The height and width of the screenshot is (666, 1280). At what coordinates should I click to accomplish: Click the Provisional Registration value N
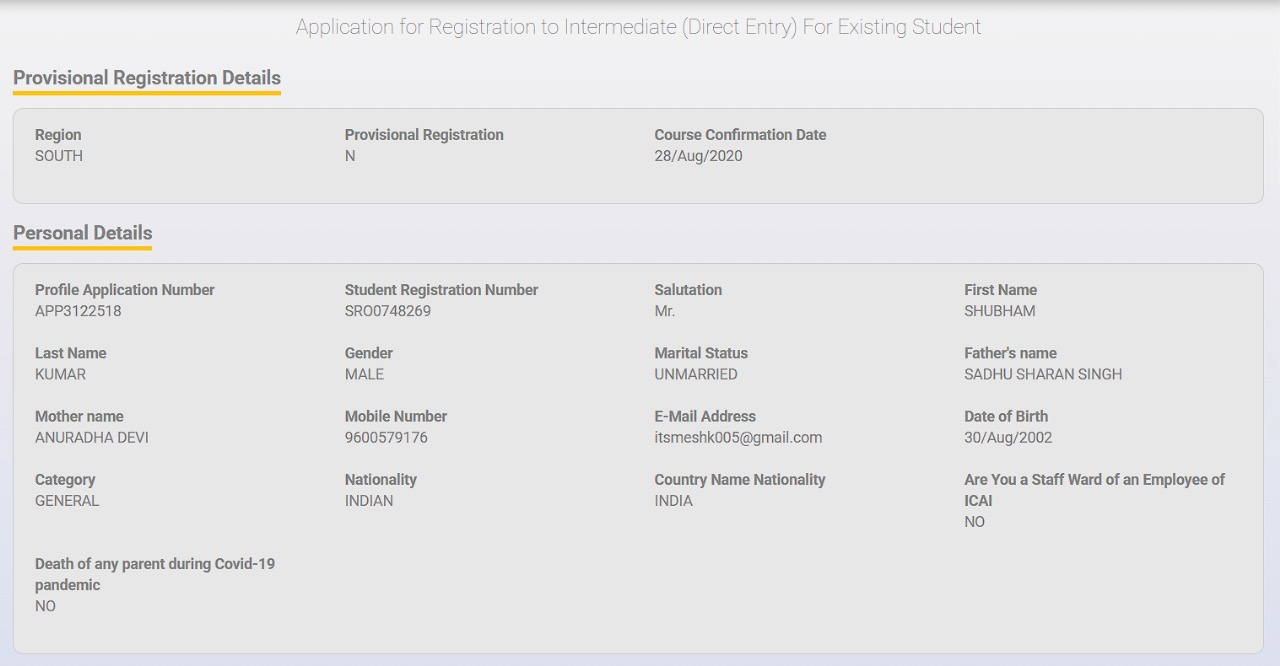[350, 156]
